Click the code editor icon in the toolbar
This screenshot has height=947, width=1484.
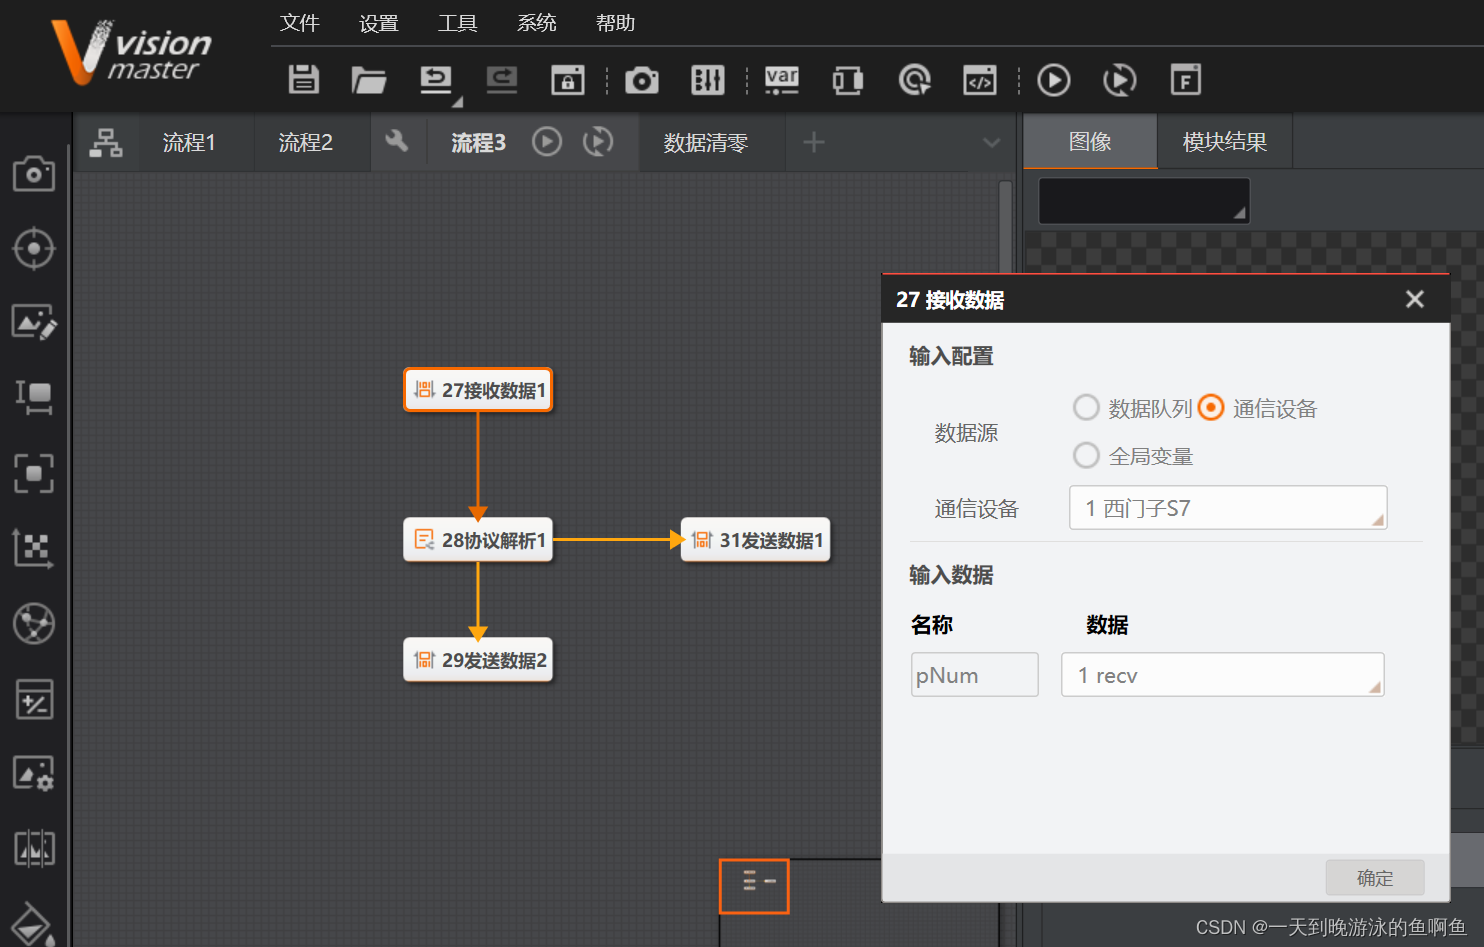pyautogui.click(x=980, y=80)
